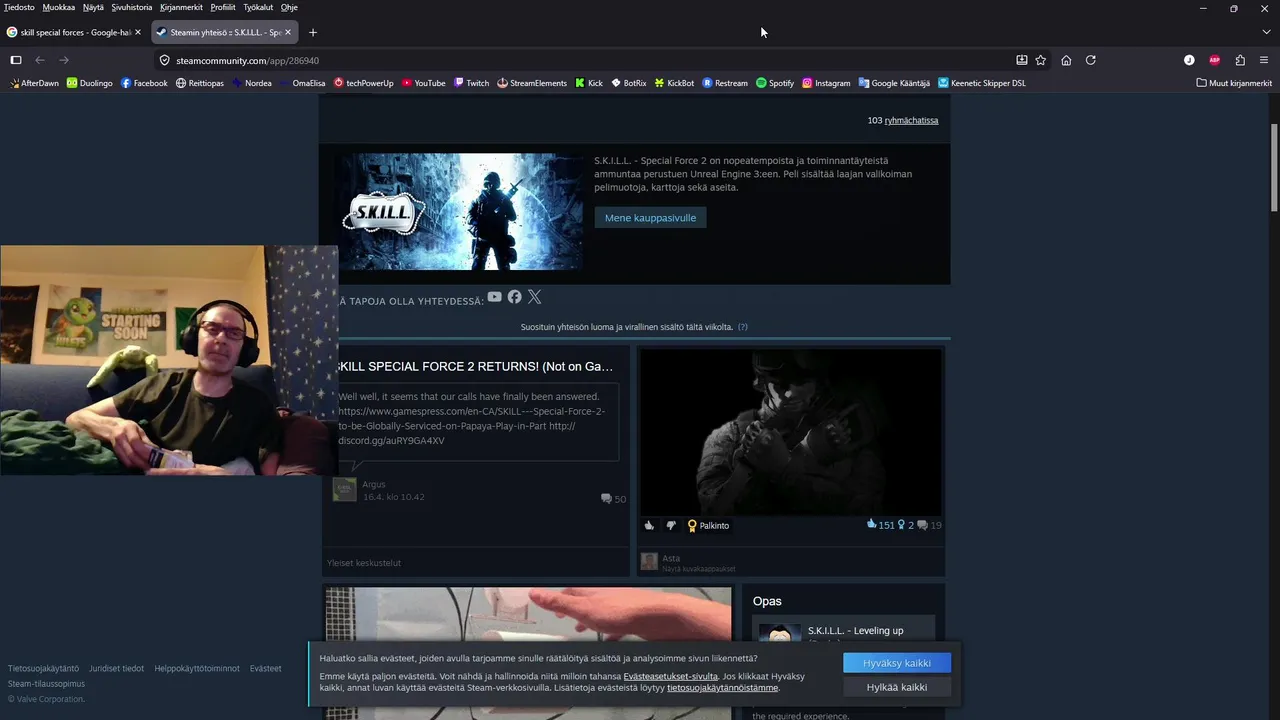Close the Steam community tab

pyautogui.click(x=288, y=32)
